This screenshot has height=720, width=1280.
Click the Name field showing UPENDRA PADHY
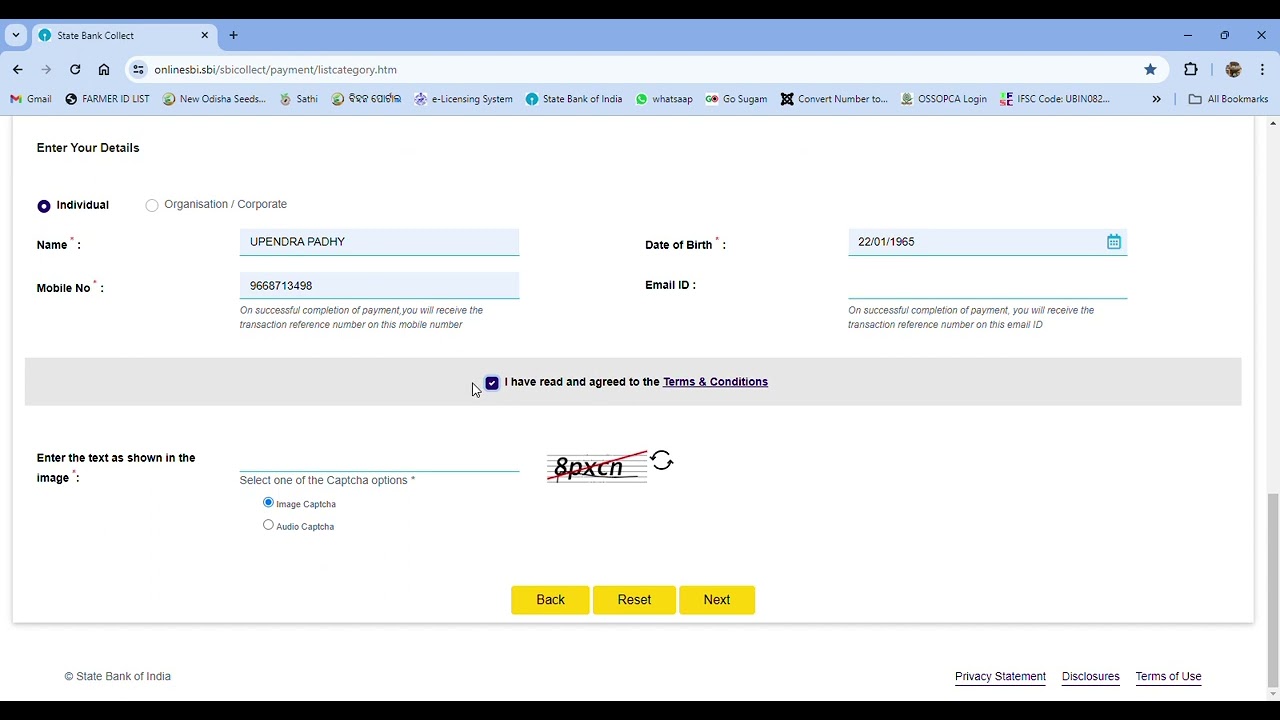point(379,242)
